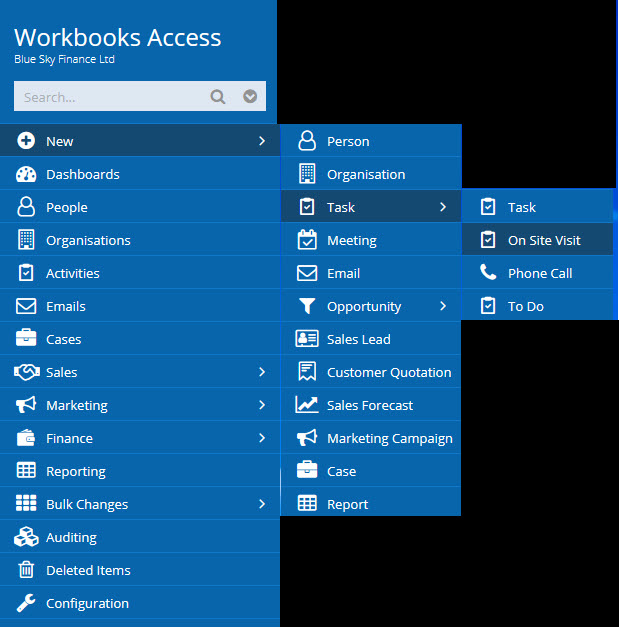Image resolution: width=619 pixels, height=627 pixels.
Task: Click the Sales Lead contact card icon
Action: pyautogui.click(x=307, y=339)
